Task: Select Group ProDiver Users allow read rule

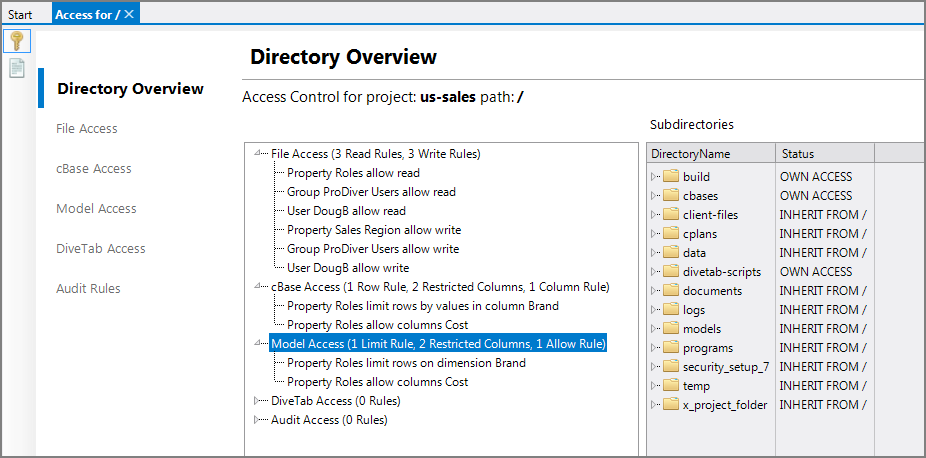Action: point(371,192)
